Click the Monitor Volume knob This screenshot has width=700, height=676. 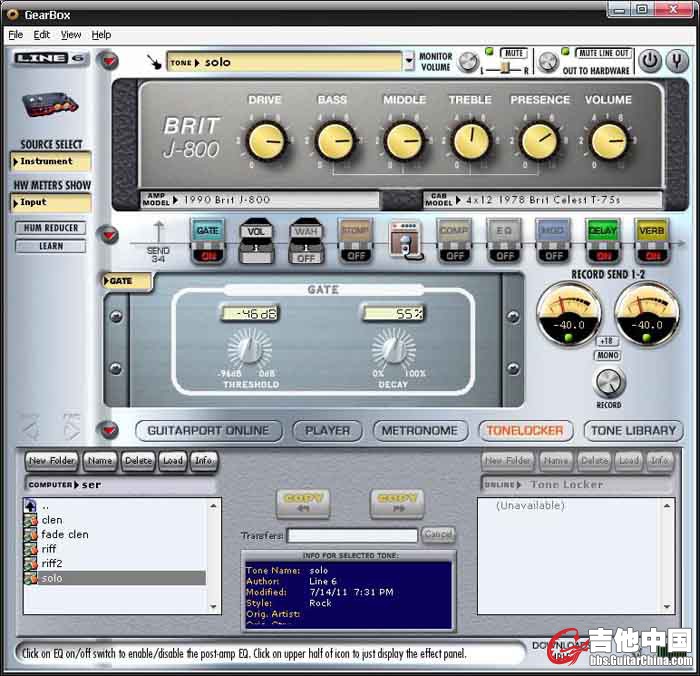(x=468, y=62)
